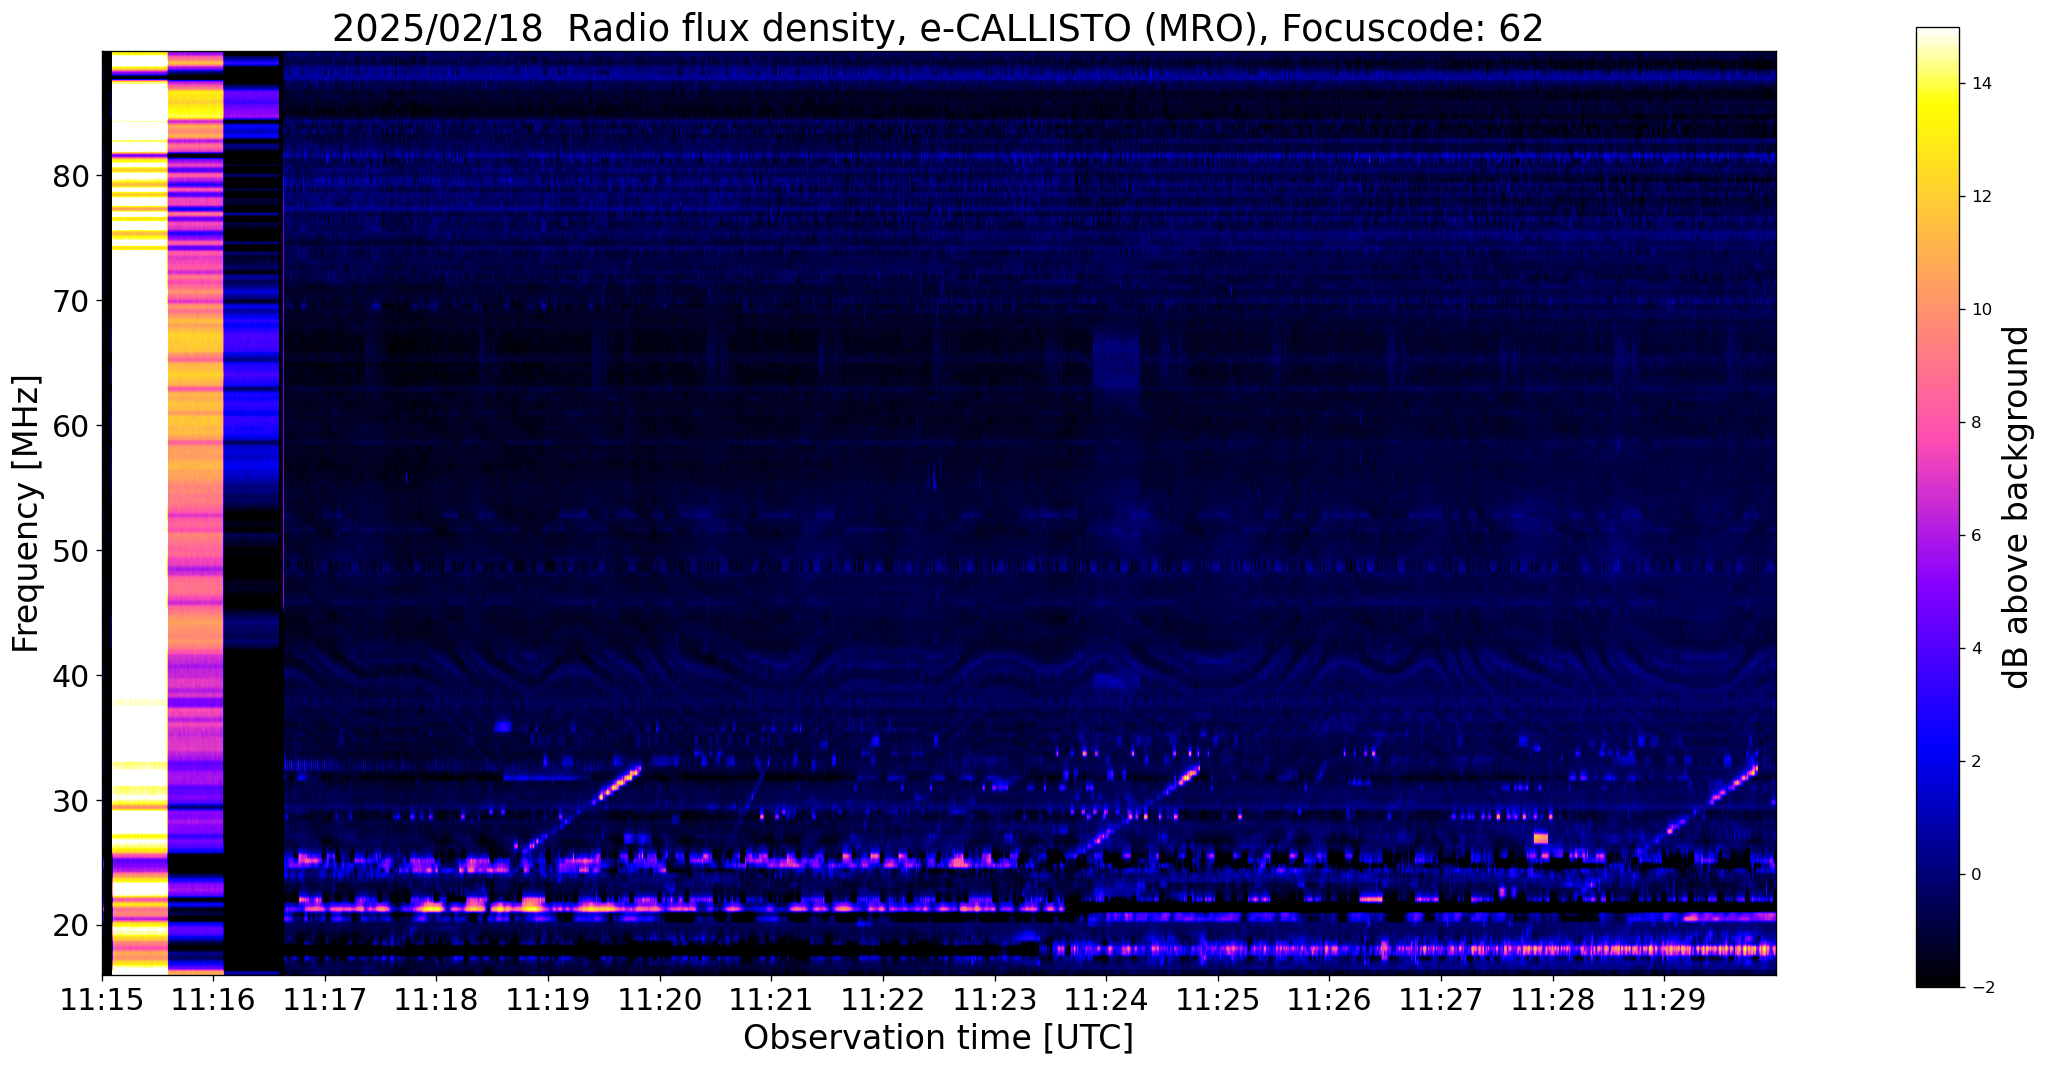Click the 'Observation time [UTC]' x-axis label
The height and width of the screenshot is (1067, 2047).
click(x=938, y=1038)
